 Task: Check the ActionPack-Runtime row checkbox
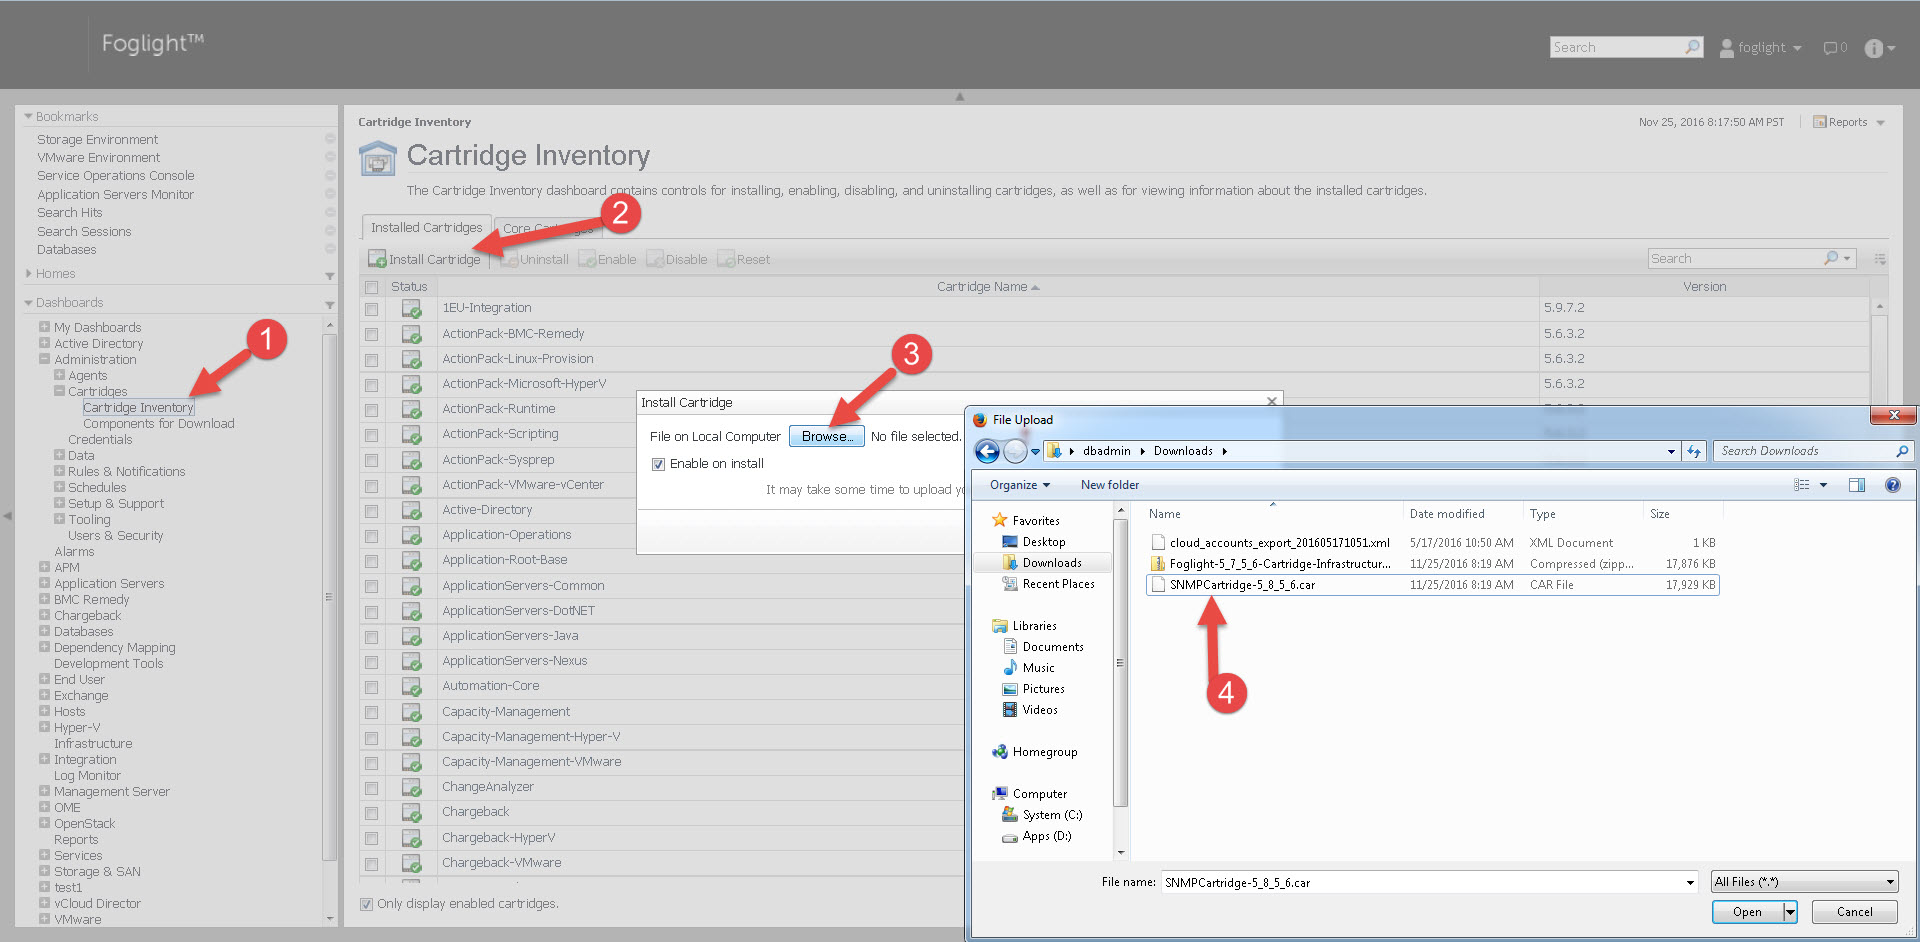click(371, 410)
